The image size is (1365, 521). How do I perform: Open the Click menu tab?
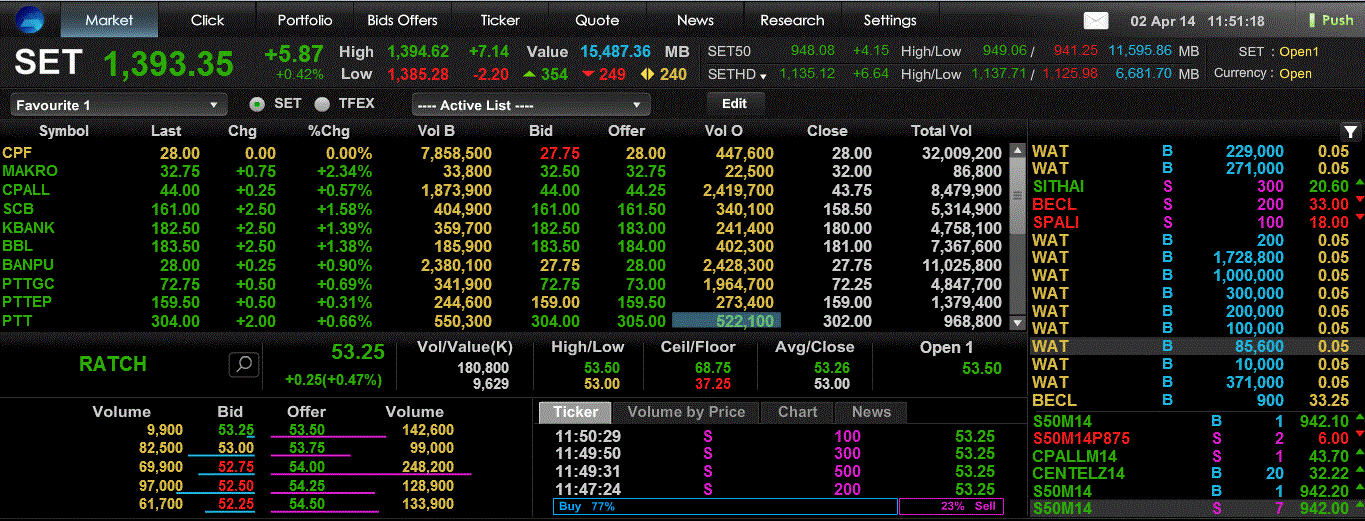tap(208, 20)
